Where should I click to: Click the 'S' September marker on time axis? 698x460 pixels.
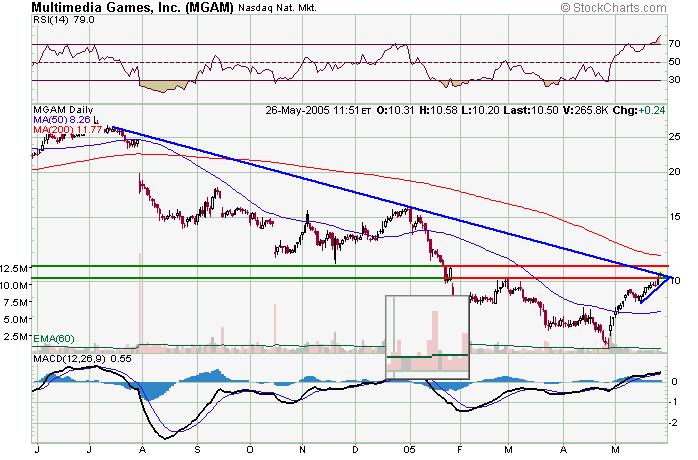coord(198,450)
